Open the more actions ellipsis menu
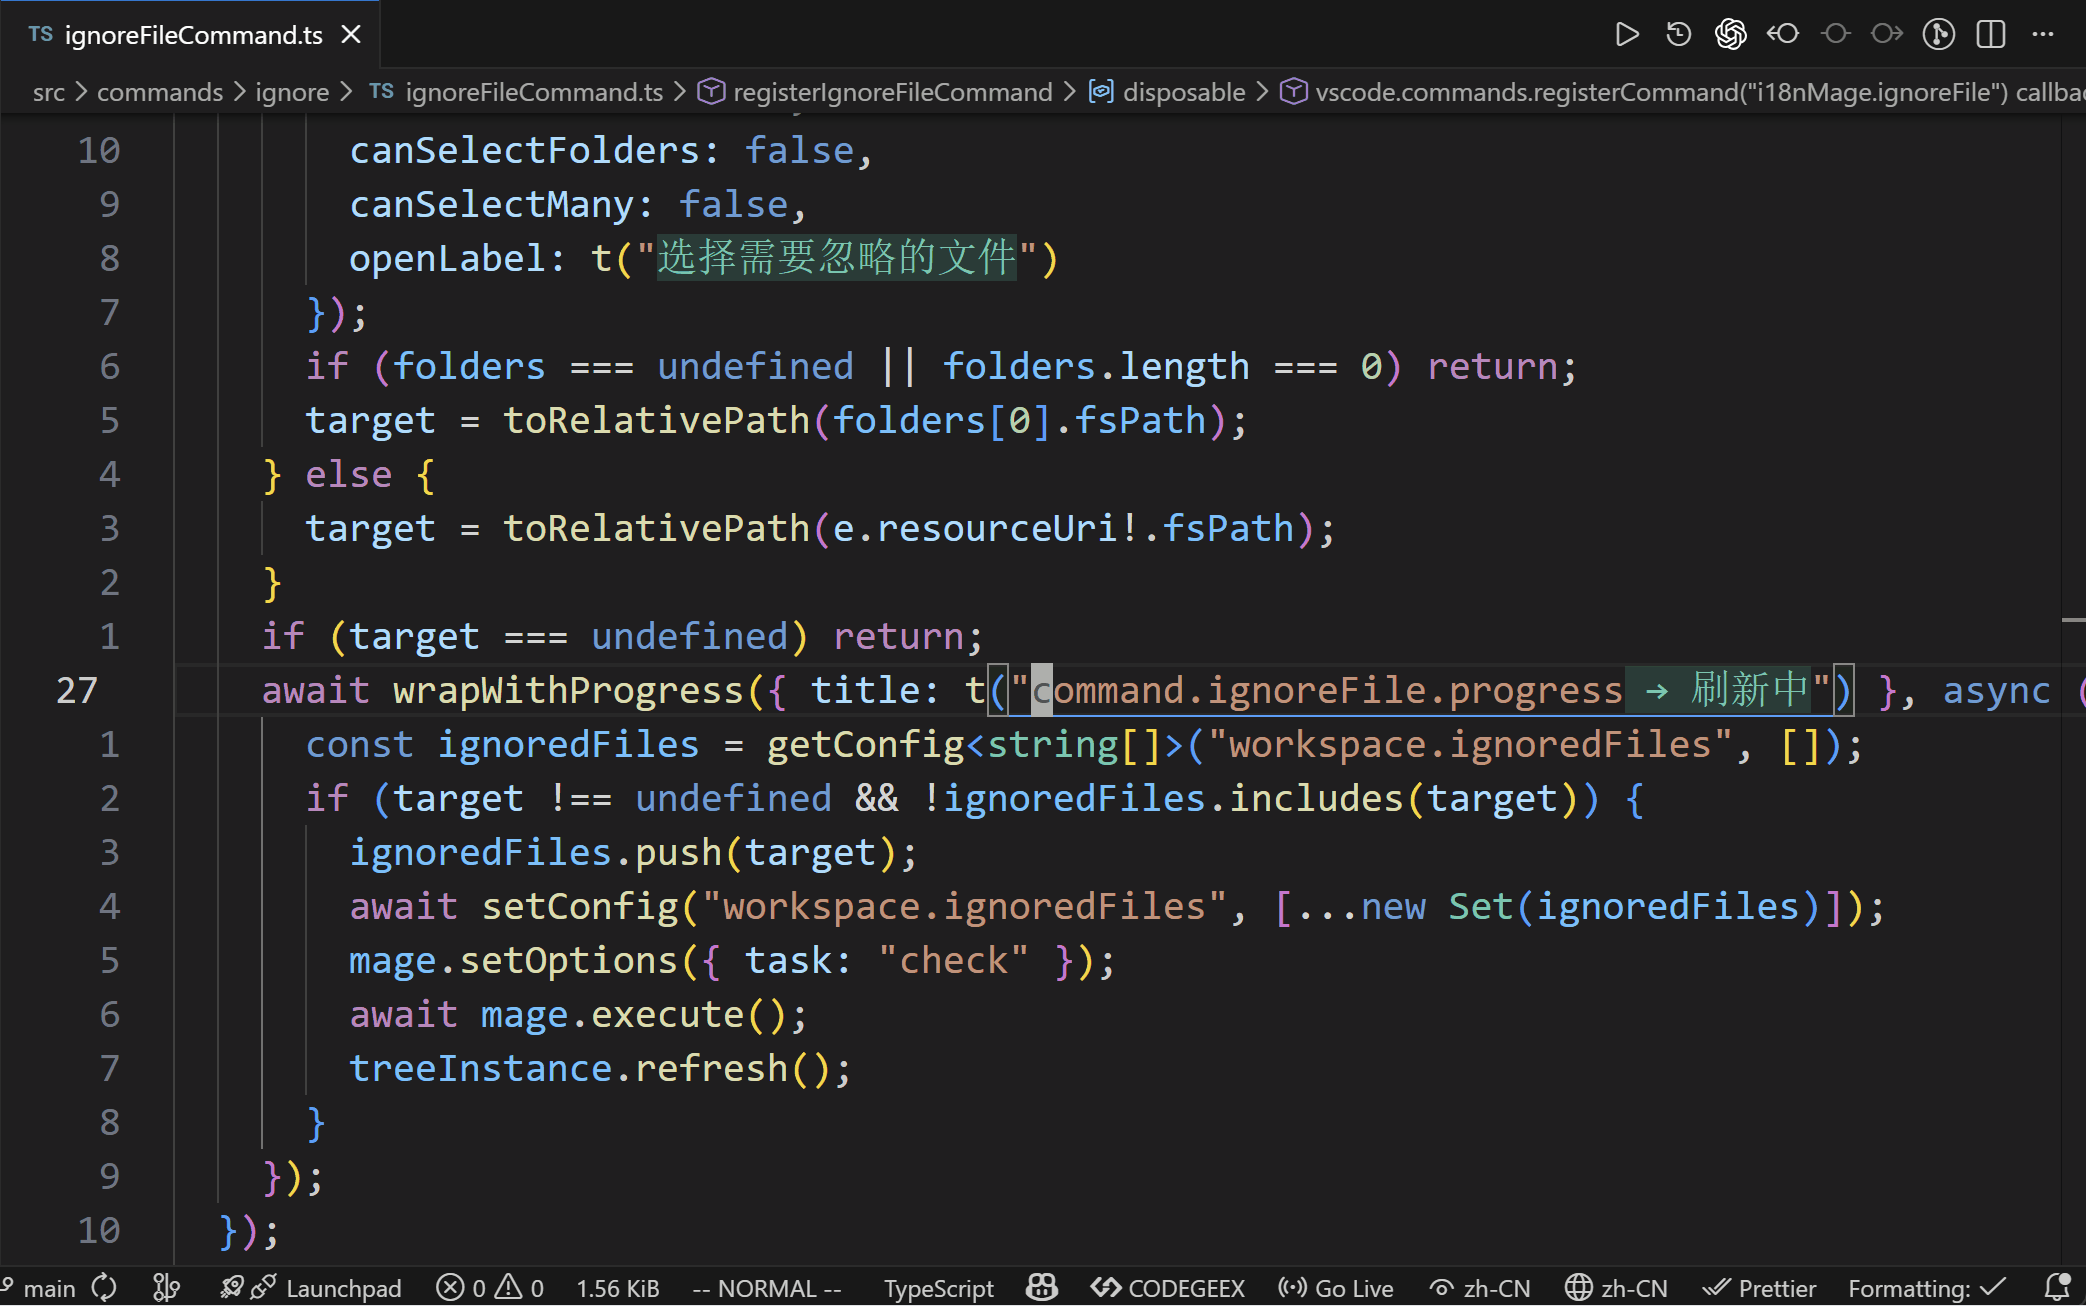Screen dimensions: 2086x1306 click(x=2042, y=35)
